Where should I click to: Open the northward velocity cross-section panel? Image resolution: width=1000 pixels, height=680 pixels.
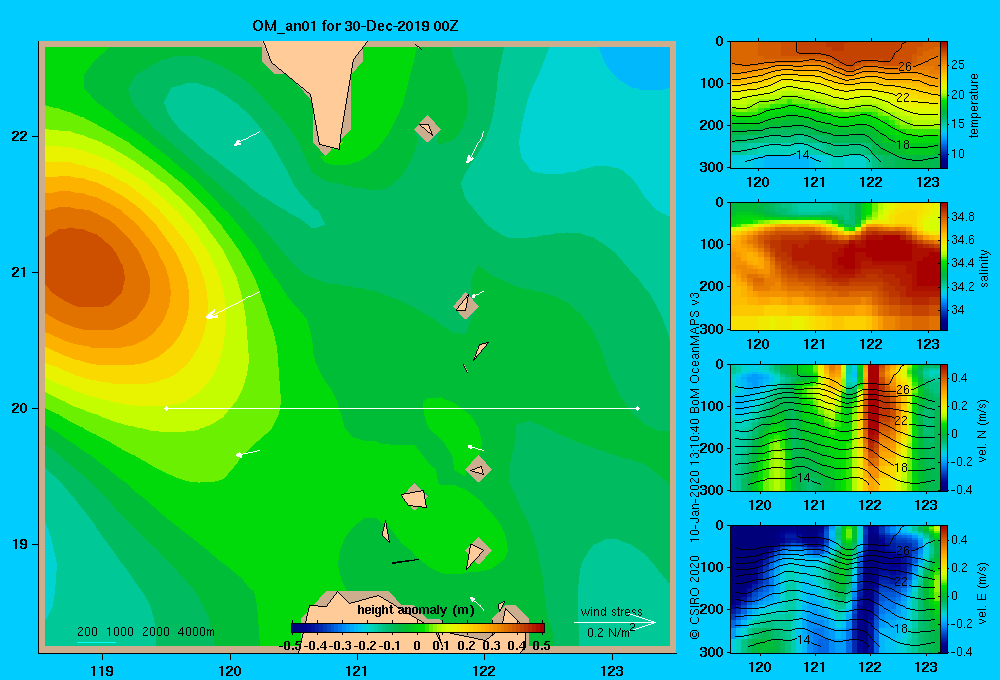(835, 427)
